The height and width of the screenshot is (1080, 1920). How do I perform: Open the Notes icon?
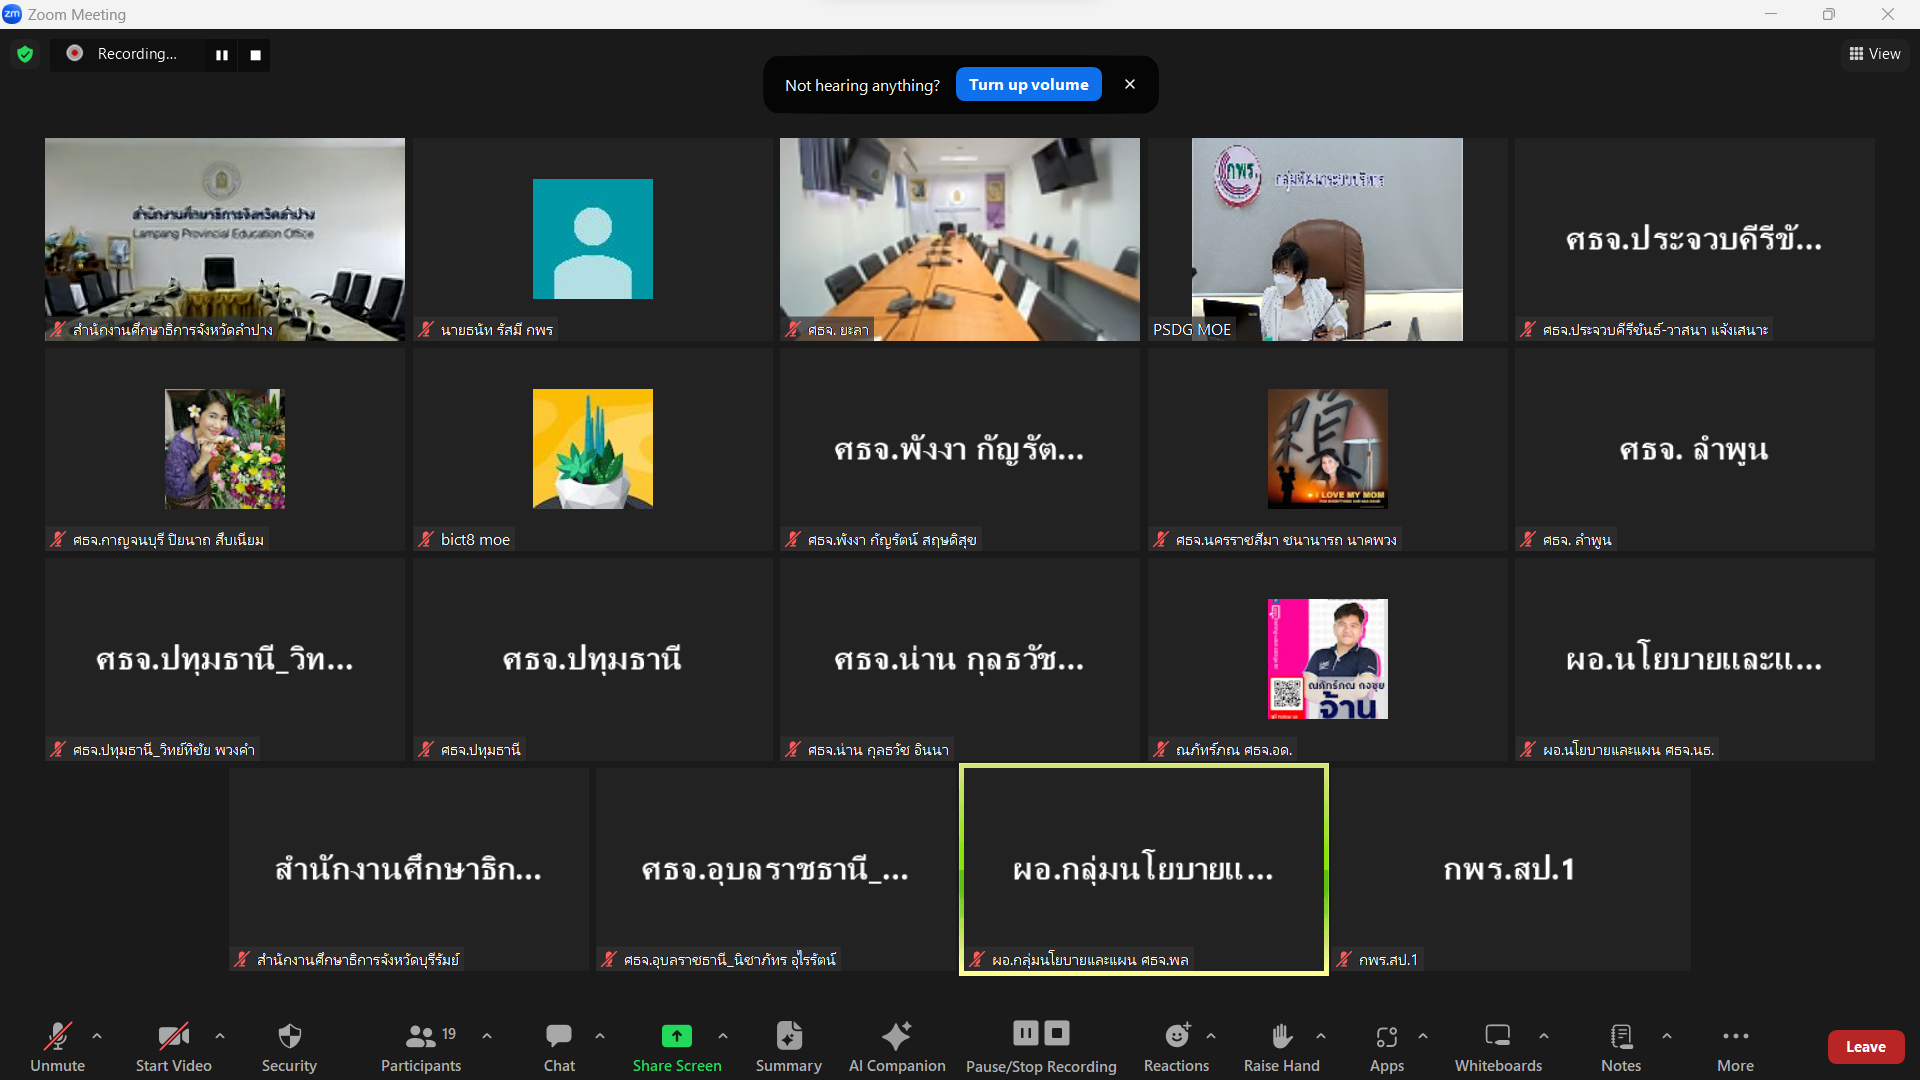point(1621,1036)
